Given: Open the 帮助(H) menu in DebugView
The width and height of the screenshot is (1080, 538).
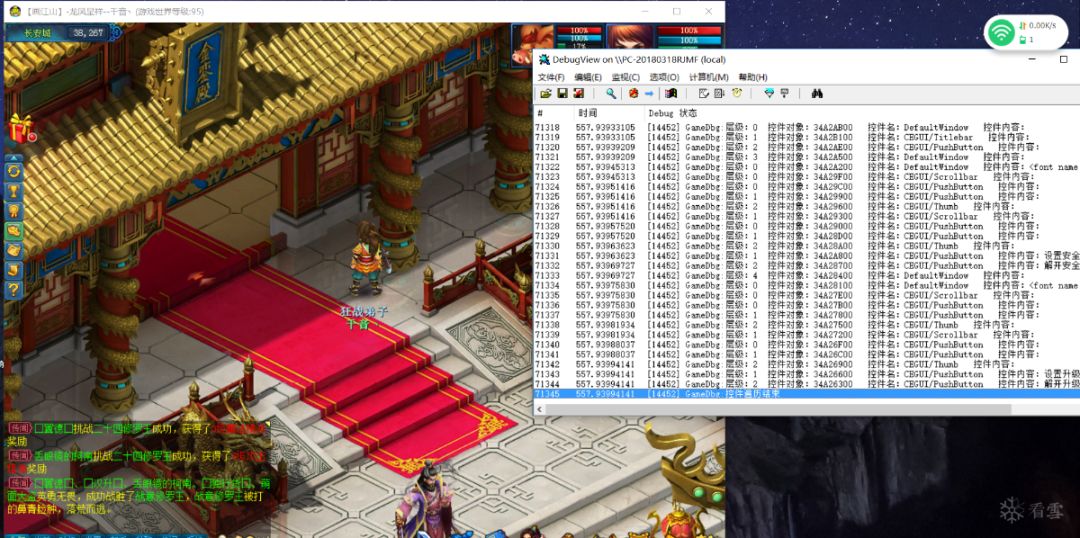Looking at the screenshot, I should click(x=753, y=77).
